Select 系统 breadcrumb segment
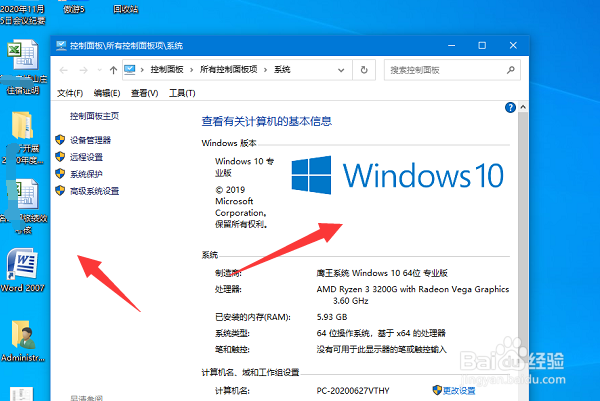 [282, 70]
